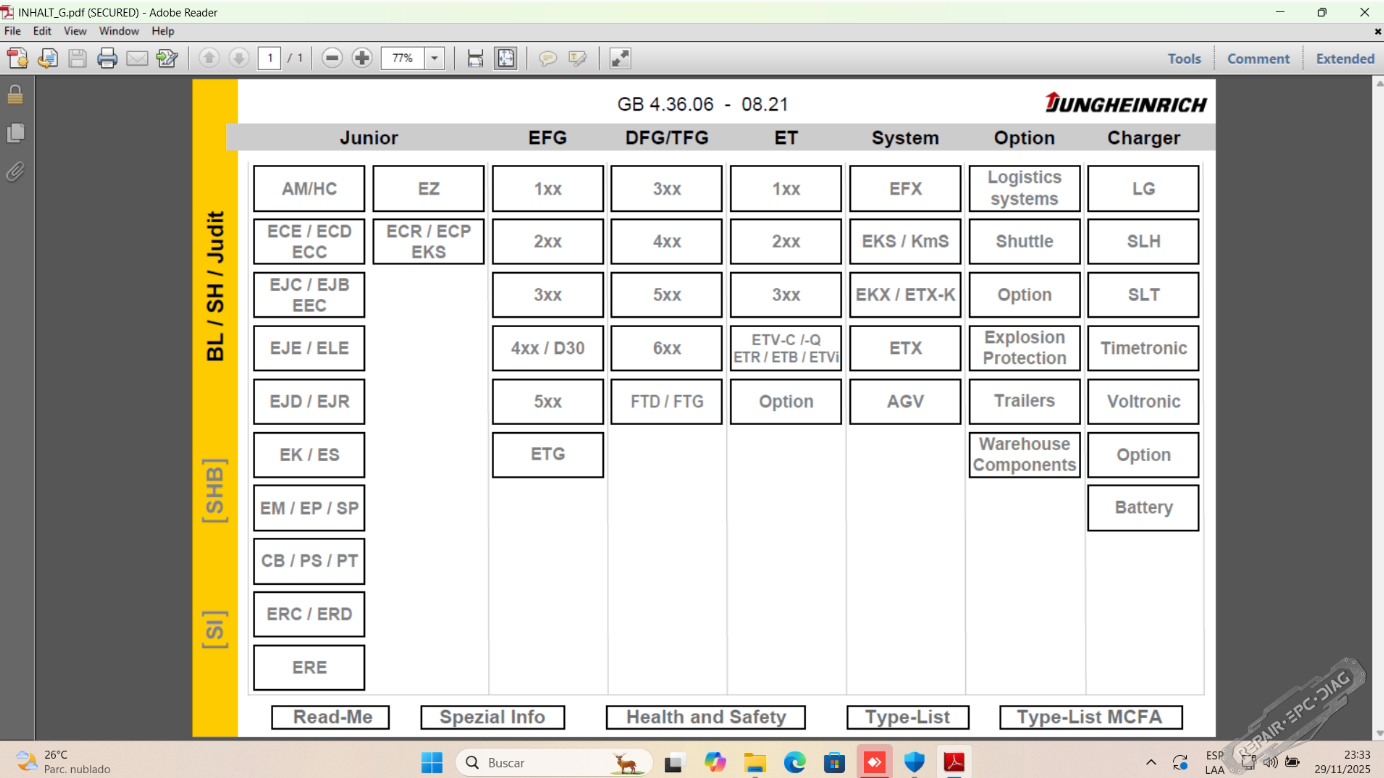This screenshot has height=778, width=1384.
Task: Expand the Tools pane
Action: pyautogui.click(x=1184, y=59)
